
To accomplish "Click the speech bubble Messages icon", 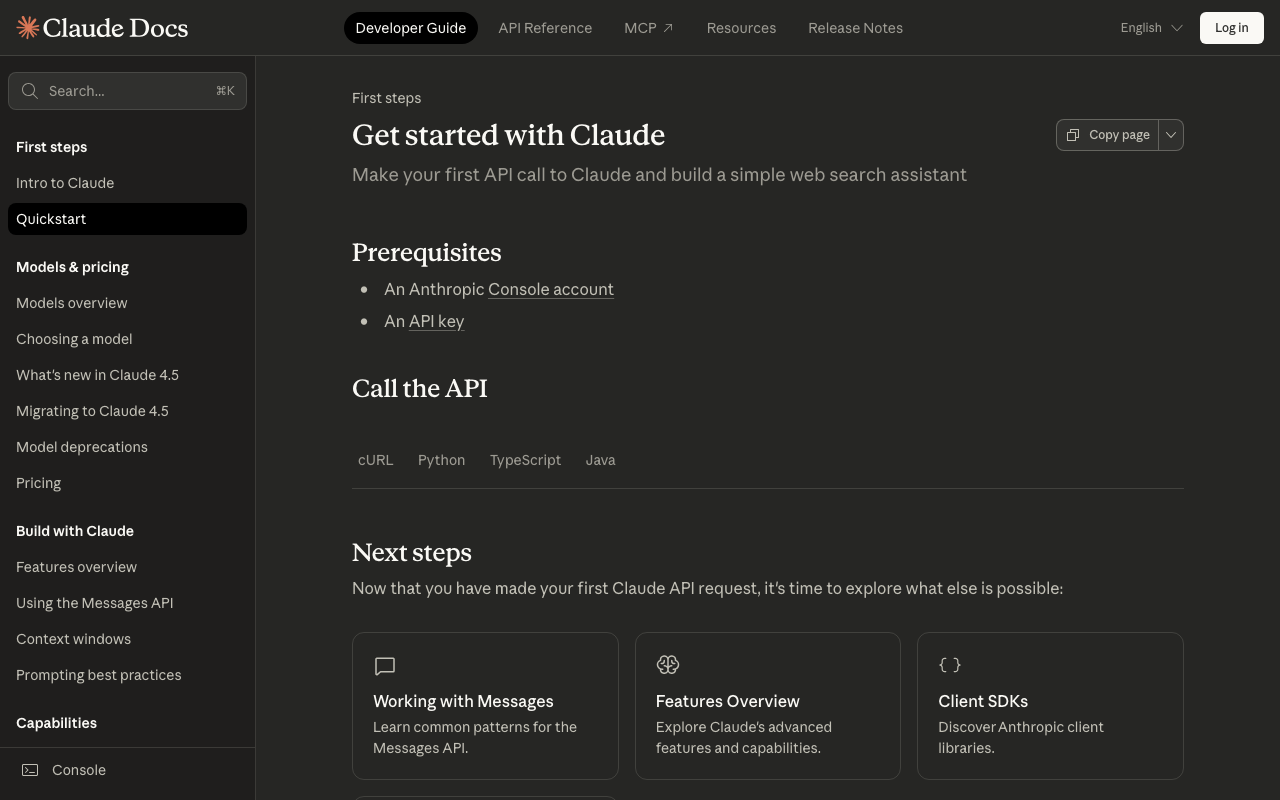I will point(385,666).
